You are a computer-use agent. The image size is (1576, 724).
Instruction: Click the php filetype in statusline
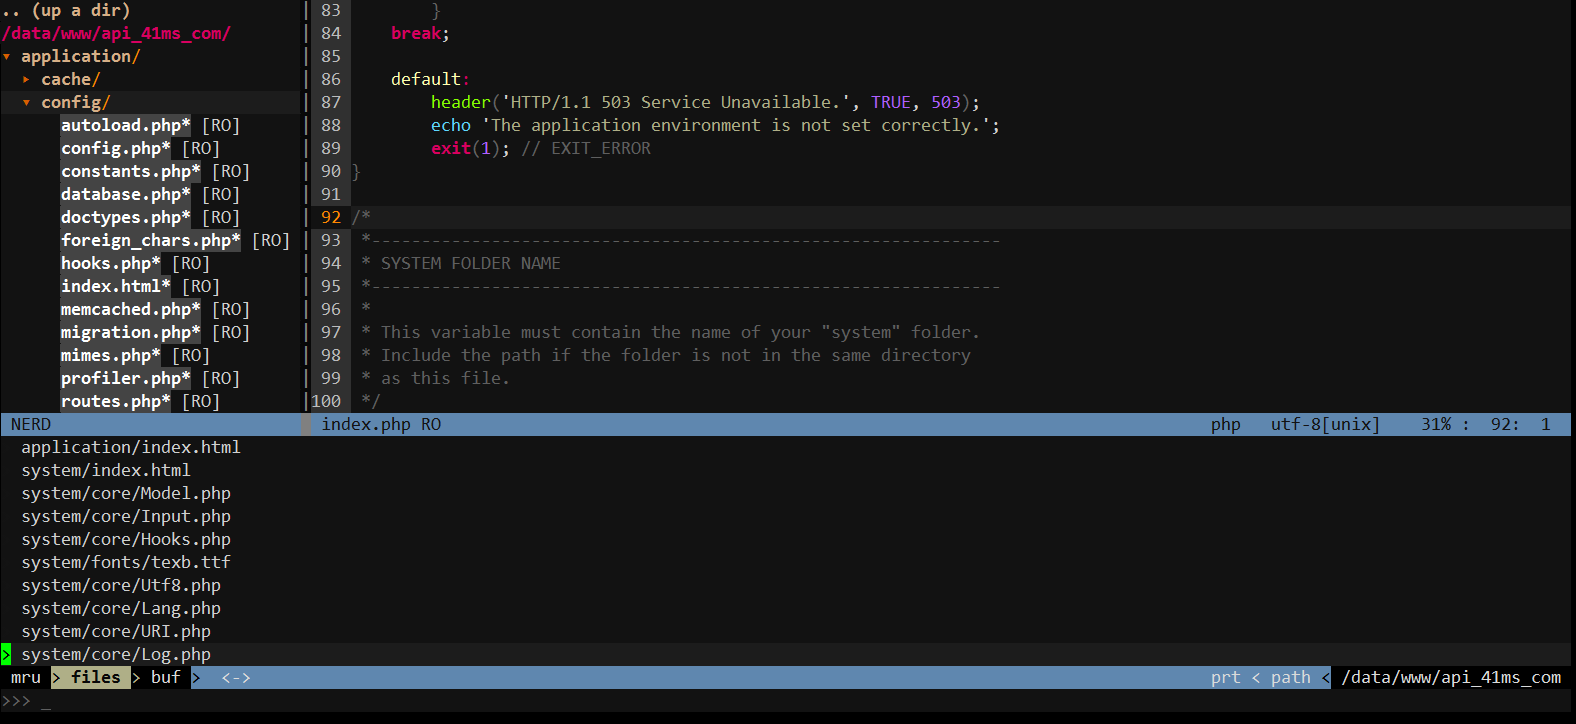click(1226, 425)
